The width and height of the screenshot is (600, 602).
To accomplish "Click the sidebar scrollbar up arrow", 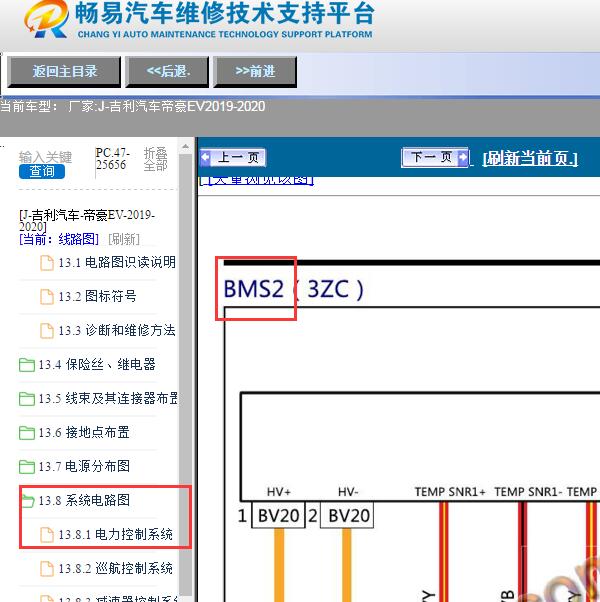I will coord(185,146).
